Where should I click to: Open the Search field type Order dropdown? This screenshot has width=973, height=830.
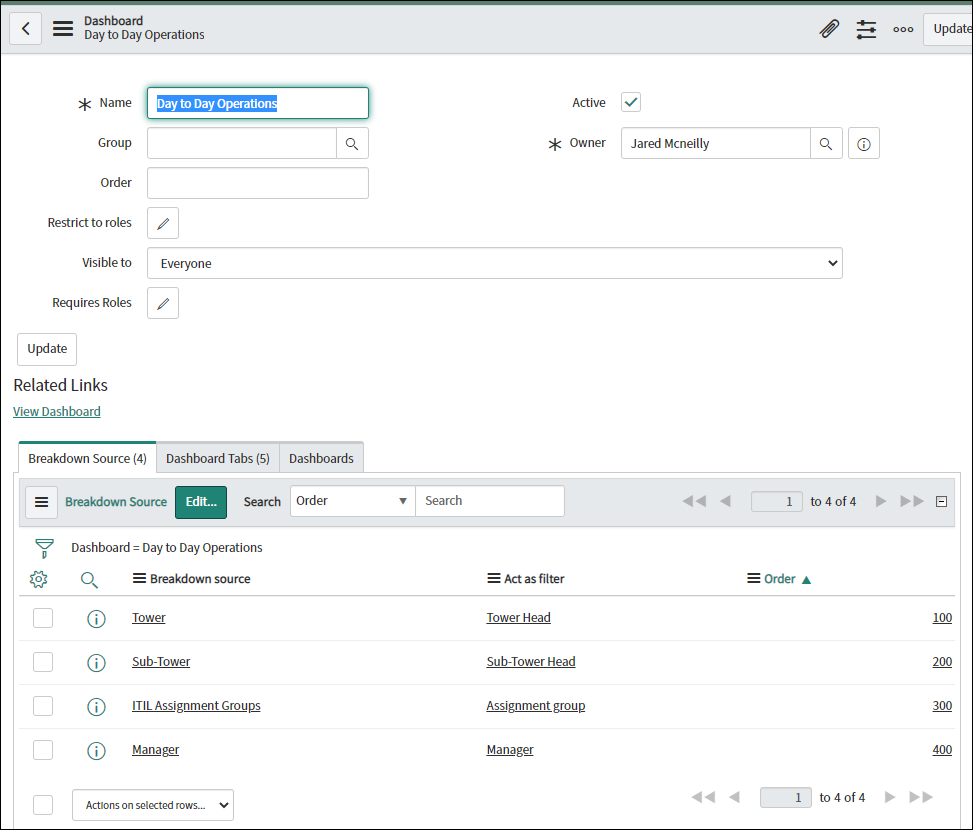352,501
